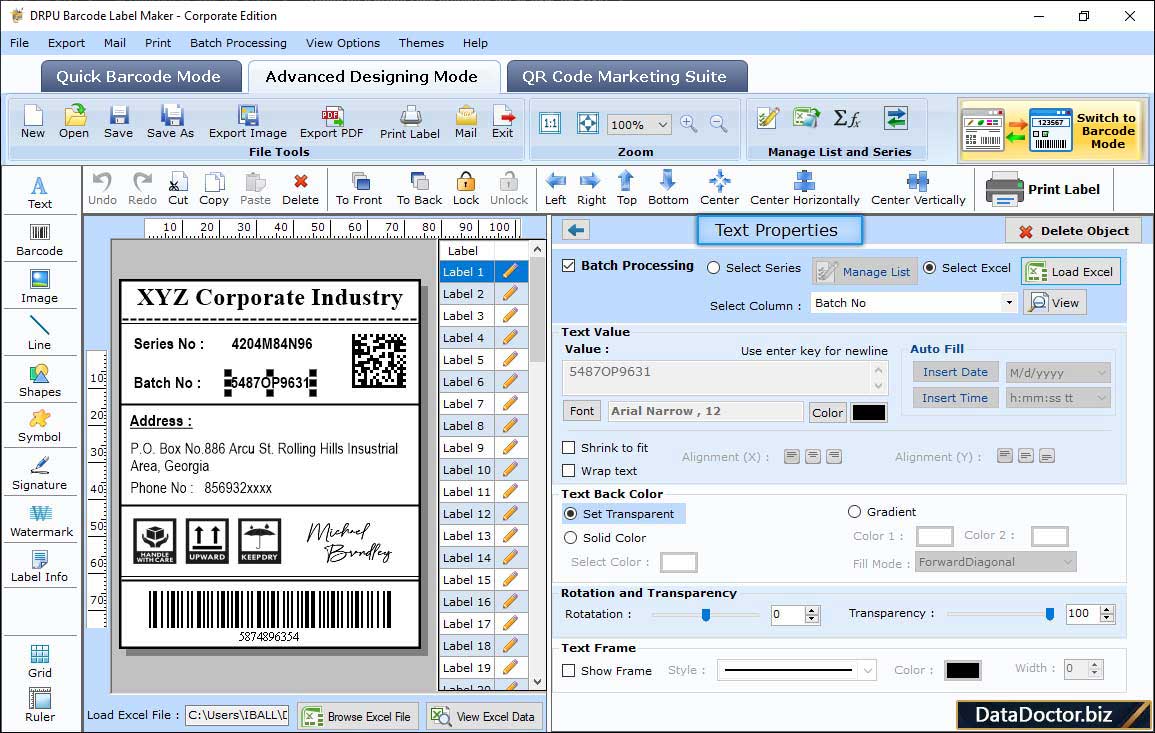Open Label Info
The height and width of the screenshot is (733, 1155).
point(40,567)
